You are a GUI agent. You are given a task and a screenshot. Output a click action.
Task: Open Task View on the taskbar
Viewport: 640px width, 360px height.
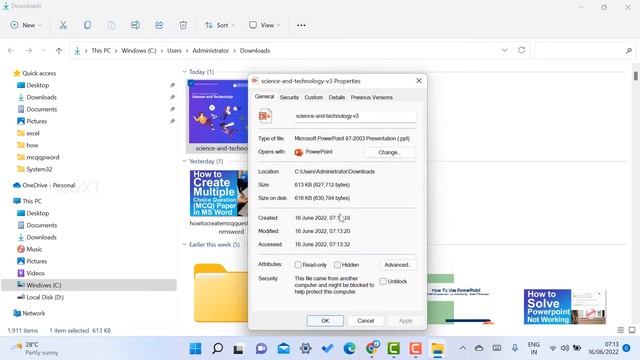click(x=239, y=349)
